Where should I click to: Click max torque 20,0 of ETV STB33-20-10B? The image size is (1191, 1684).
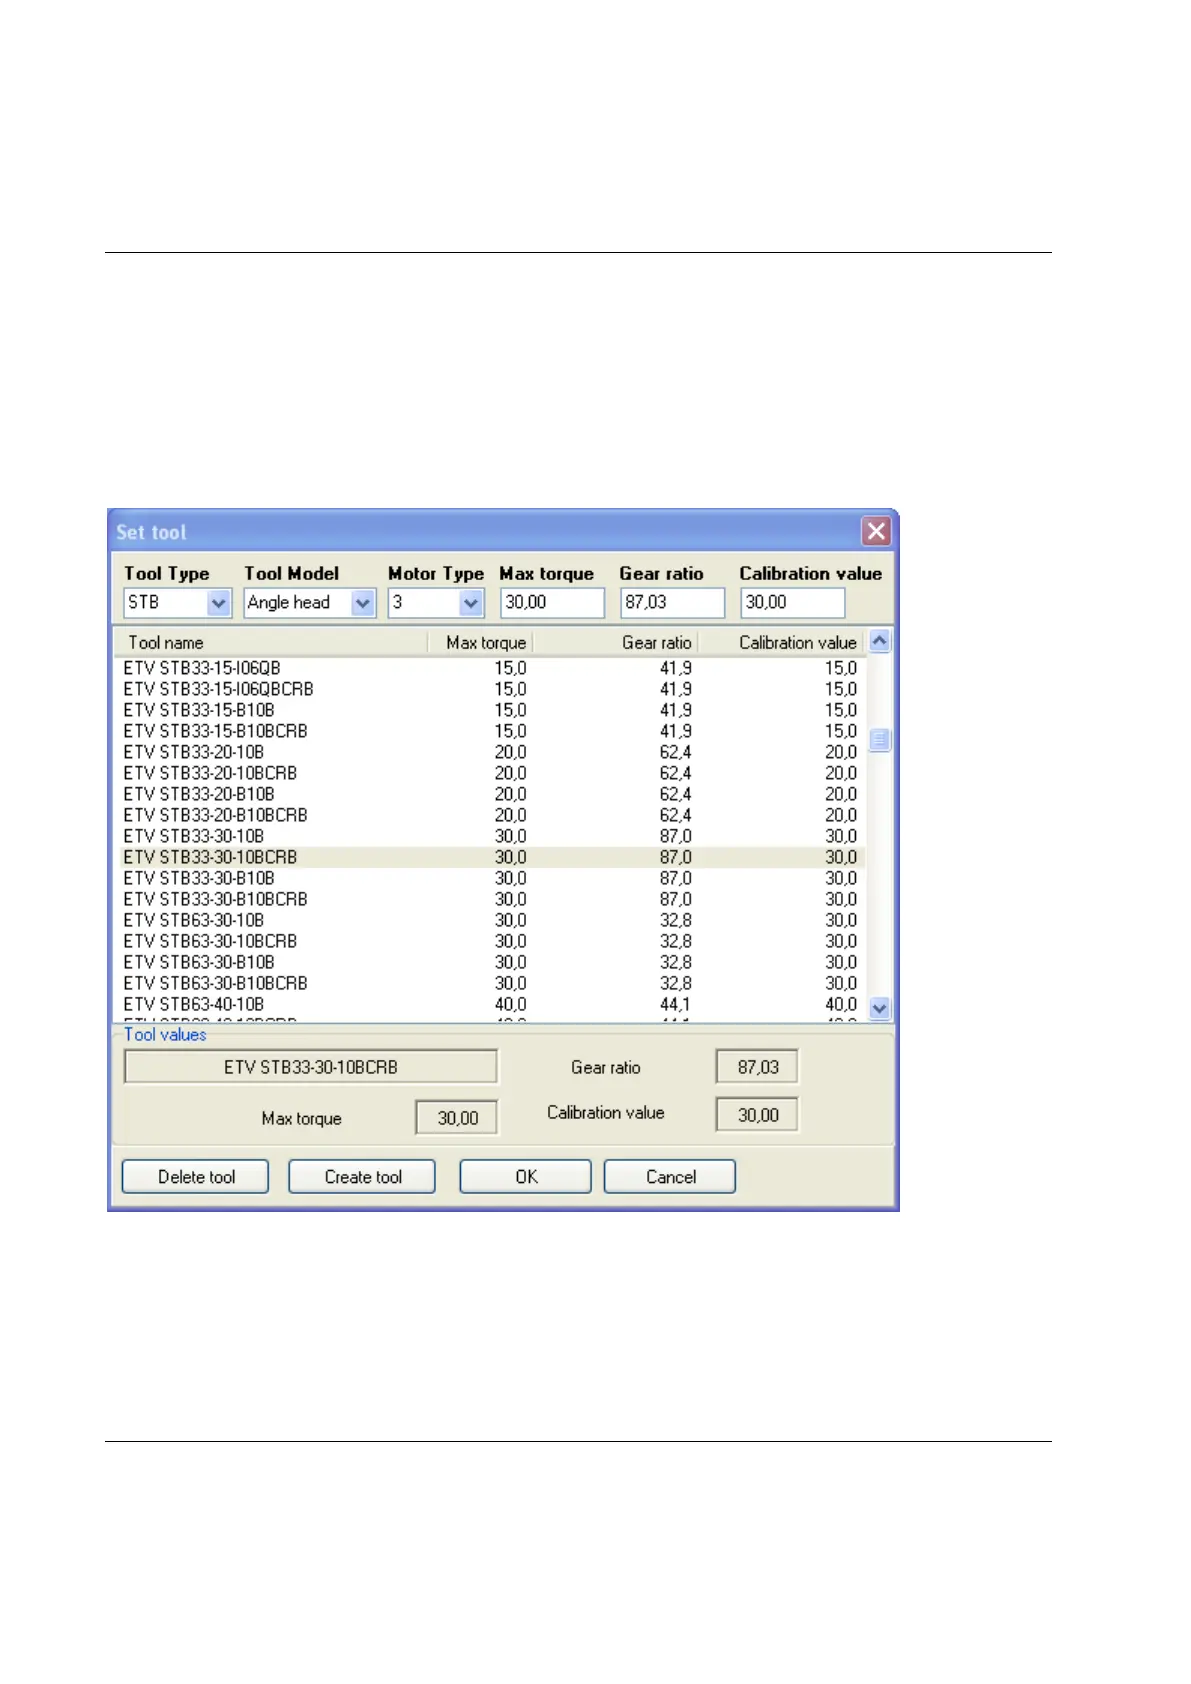(x=510, y=752)
